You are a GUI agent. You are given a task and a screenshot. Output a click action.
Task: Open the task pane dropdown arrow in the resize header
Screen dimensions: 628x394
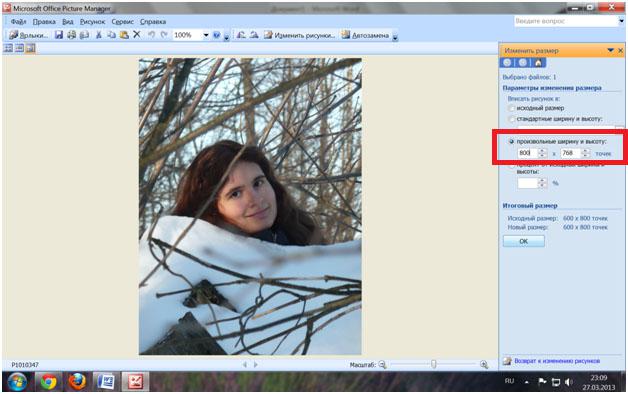[x=610, y=50]
